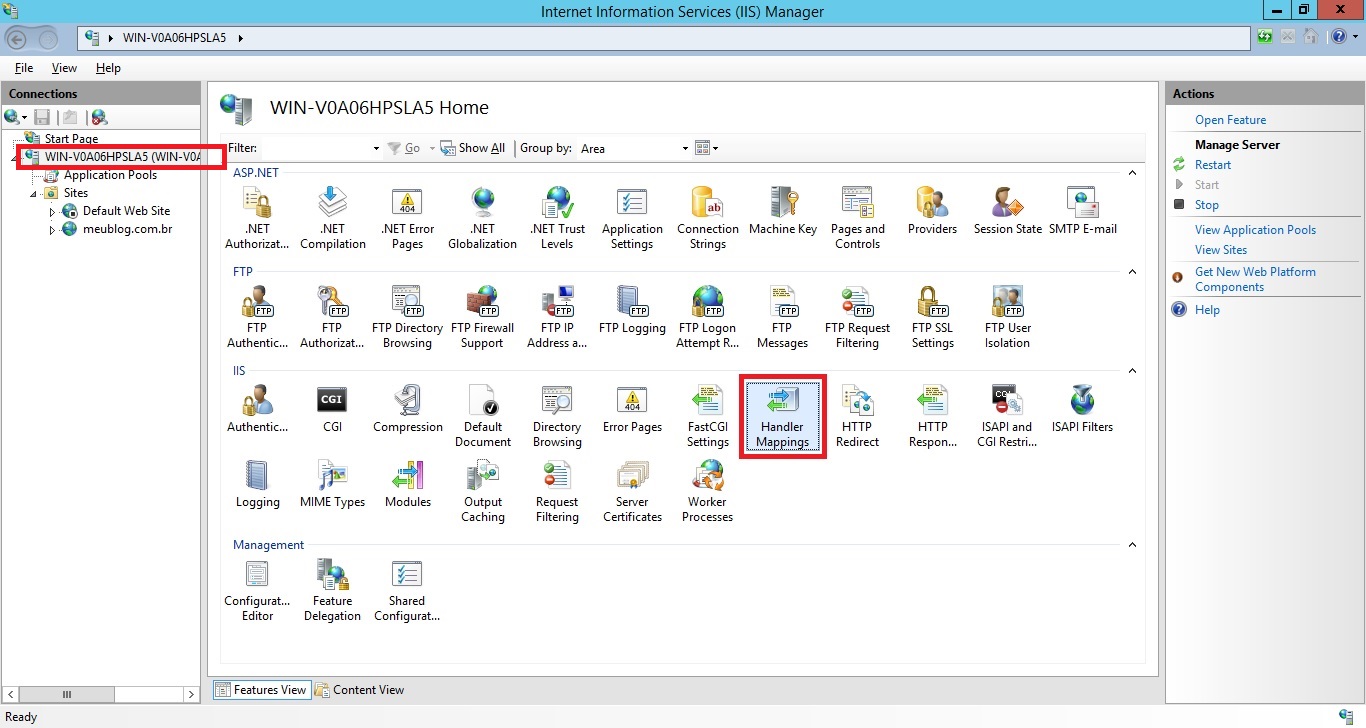Image resolution: width=1366 pixels, height=728 pixels.
Task: Open Compression feature
Action: 407,409
